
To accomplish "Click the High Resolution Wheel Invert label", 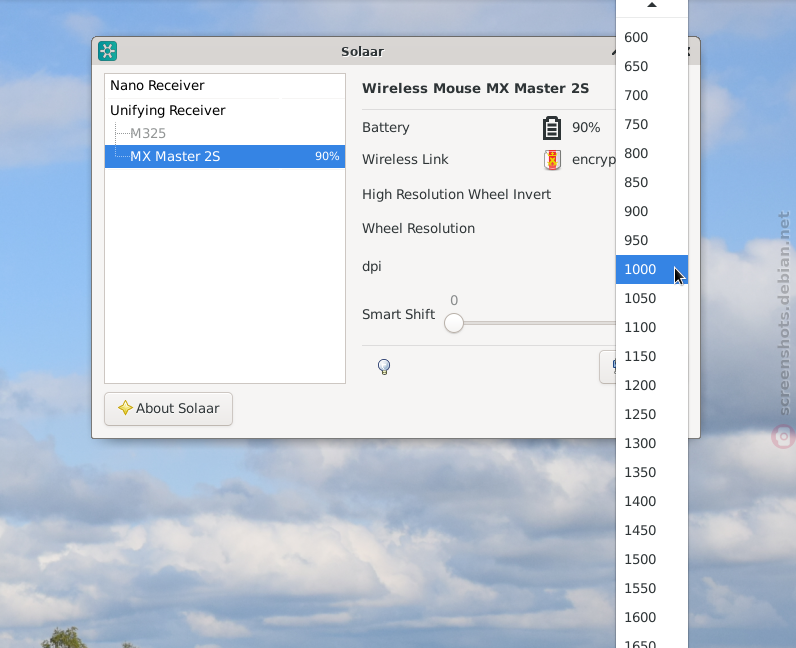I will 456,195.
